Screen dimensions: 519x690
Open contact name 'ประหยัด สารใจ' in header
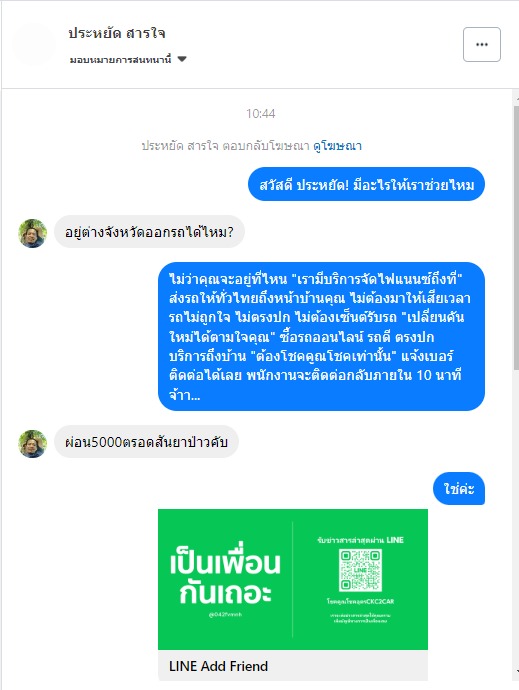[x=117, y=33]
